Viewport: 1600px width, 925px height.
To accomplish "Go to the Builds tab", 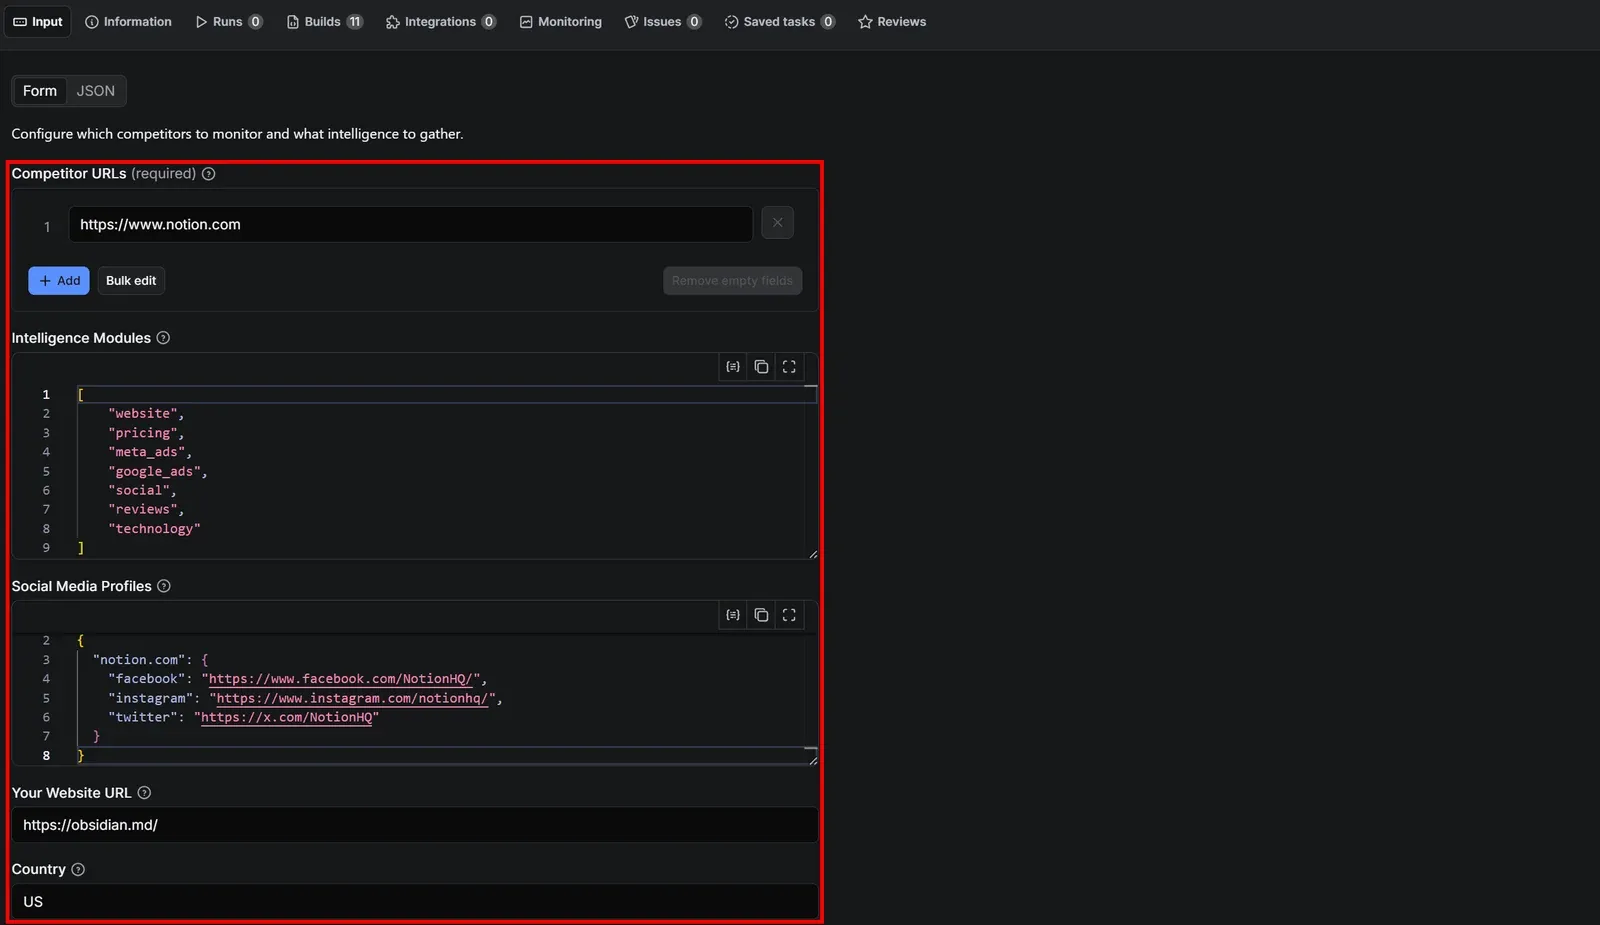I will pyautogui.click(x=324, y=21).
